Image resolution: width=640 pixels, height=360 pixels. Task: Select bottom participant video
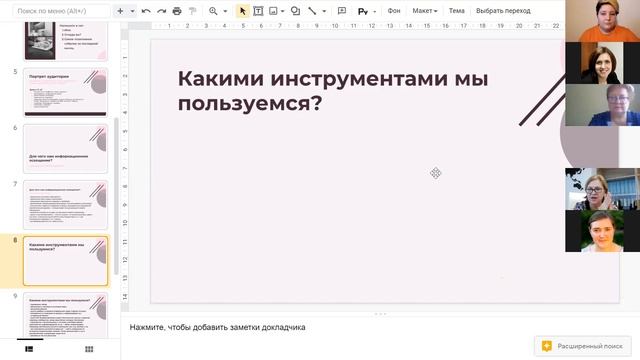pos(602,231)
